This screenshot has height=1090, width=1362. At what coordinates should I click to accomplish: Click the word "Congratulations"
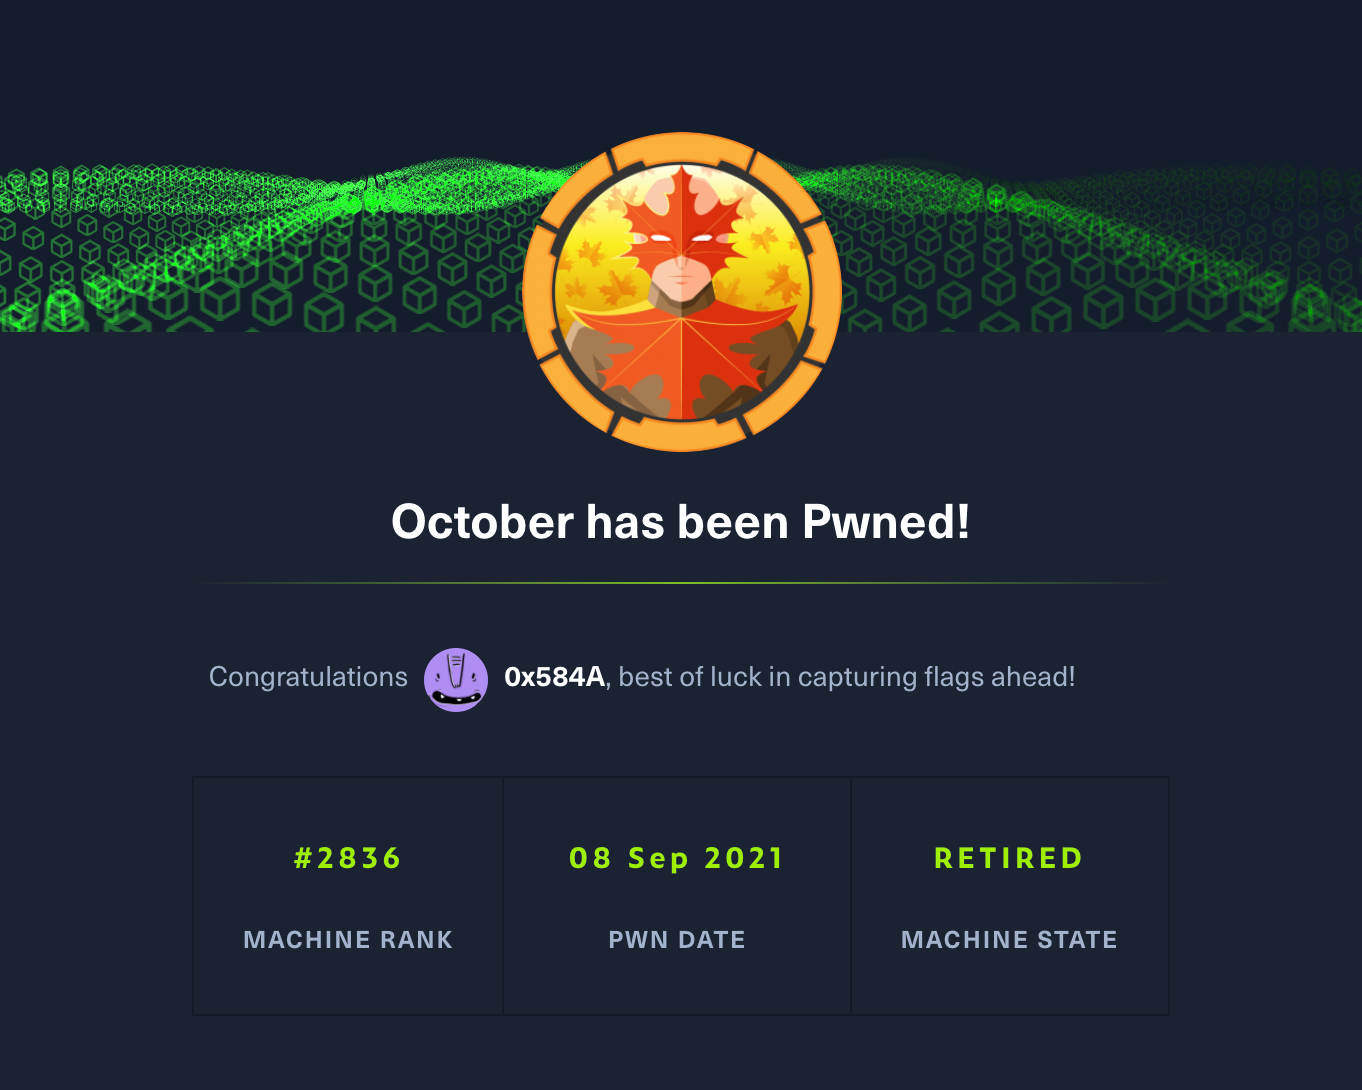coord(308,677)
